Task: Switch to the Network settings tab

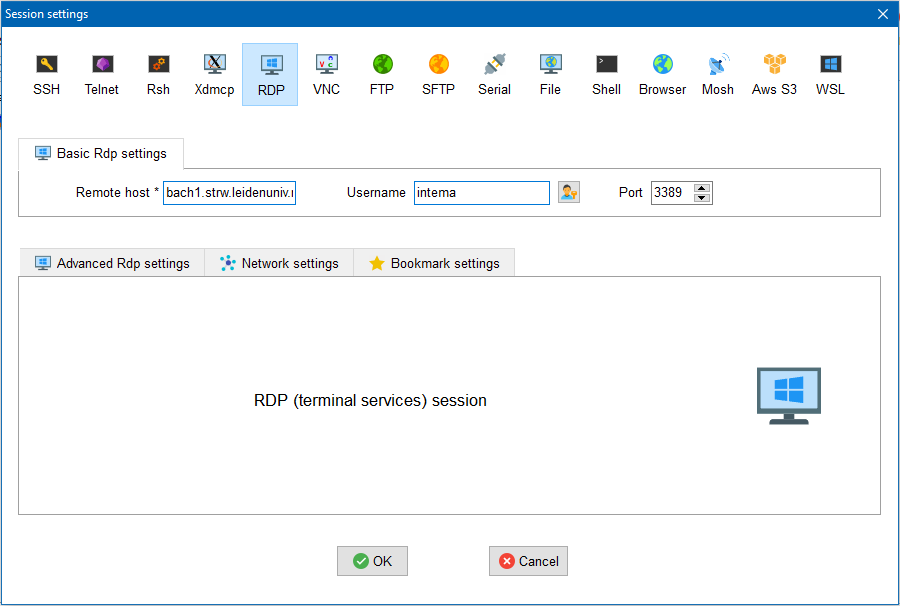Action: (279, 263)
